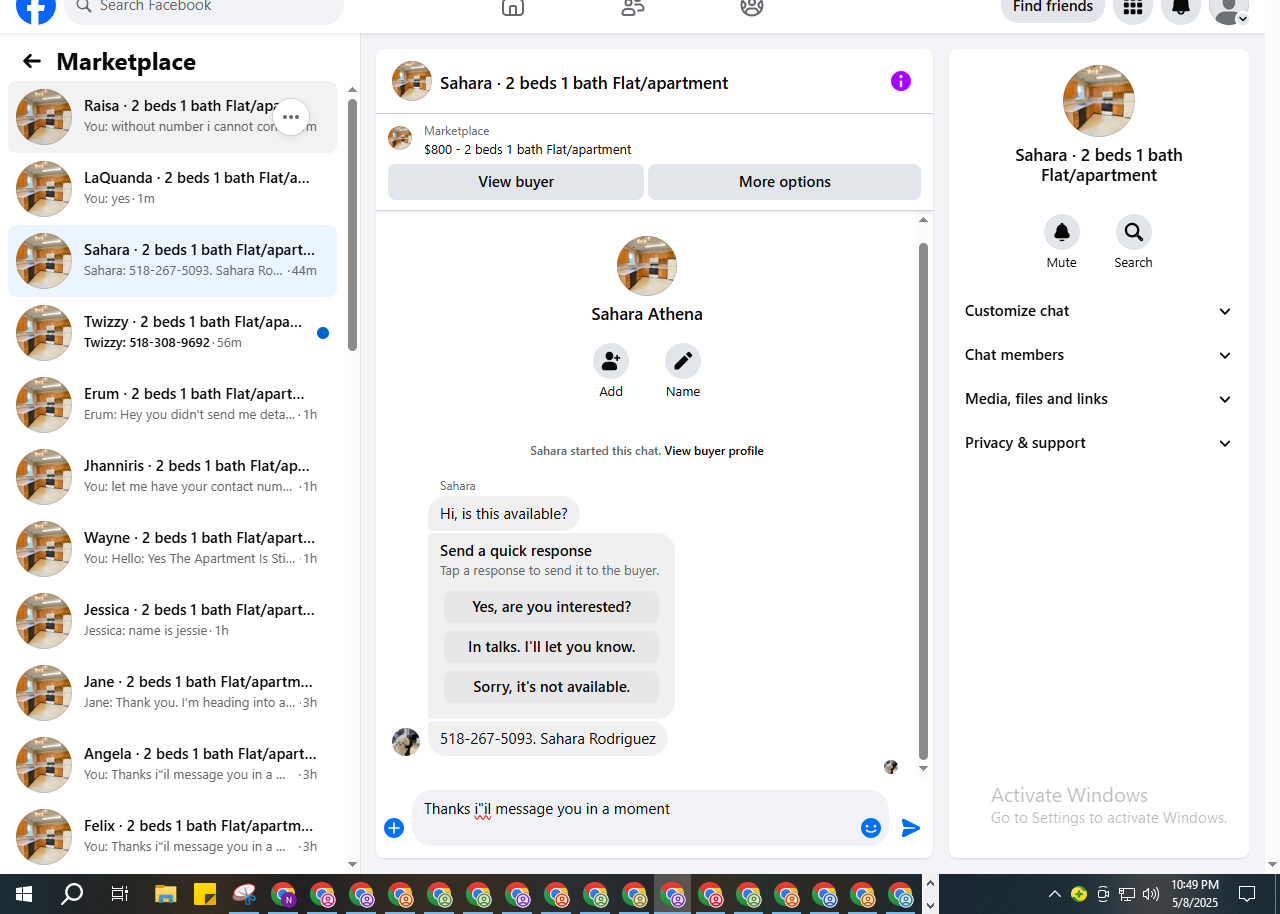The image size is (1280, 914).
Task: Click the Facebook logo
Action: tap(36, 8)
